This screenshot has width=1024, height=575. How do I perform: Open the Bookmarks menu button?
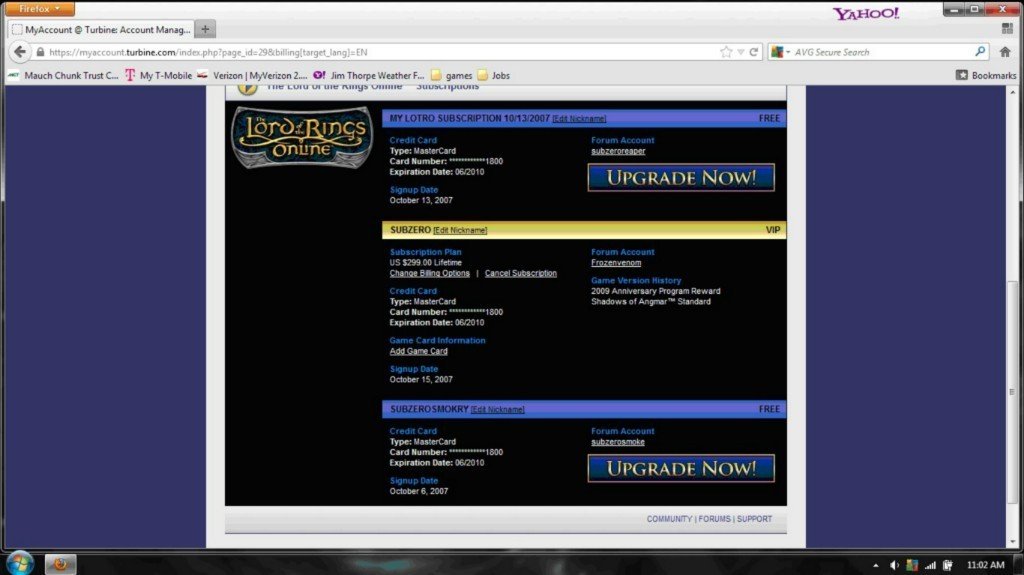coord(986,75)
